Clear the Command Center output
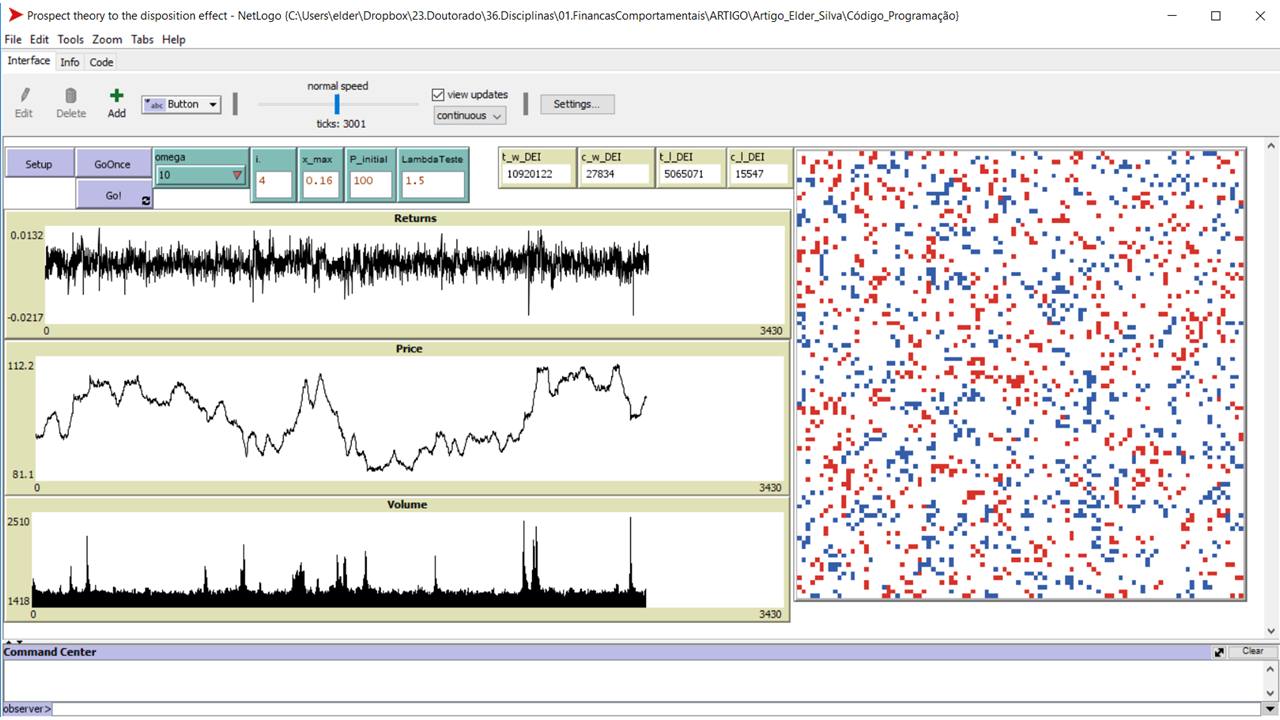1280x720 pixels. [x=1253, y=650]
